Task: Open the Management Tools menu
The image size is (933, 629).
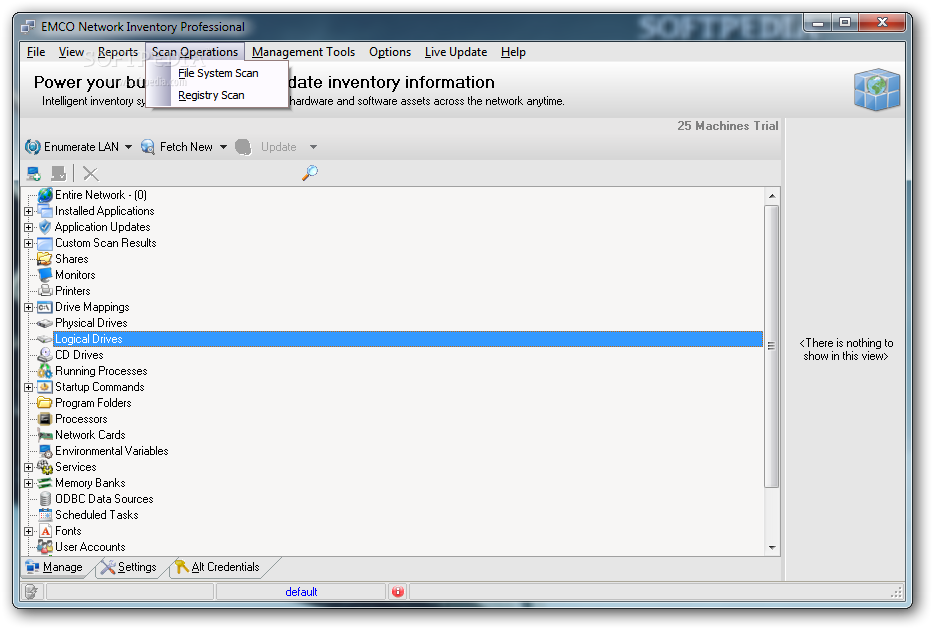Action: [303, 52]
